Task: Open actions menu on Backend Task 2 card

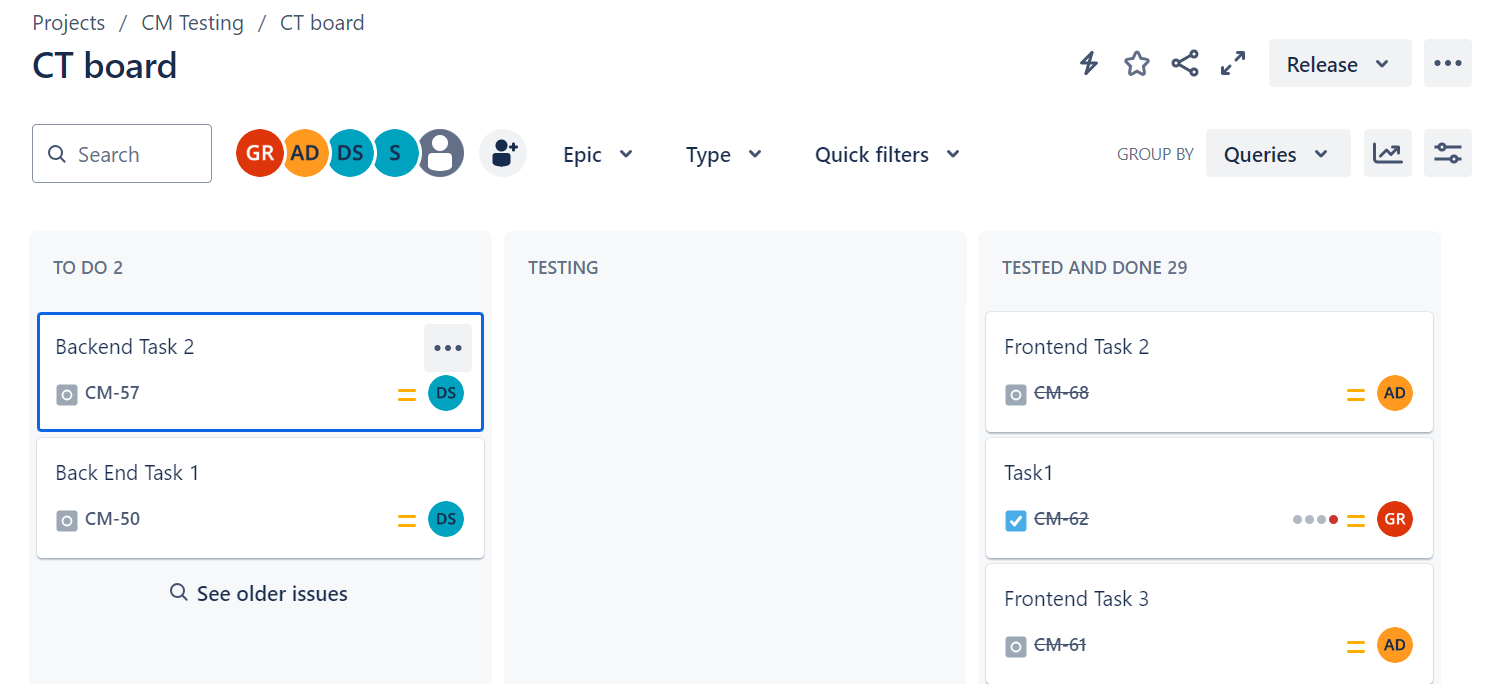Action: point(448,348)
